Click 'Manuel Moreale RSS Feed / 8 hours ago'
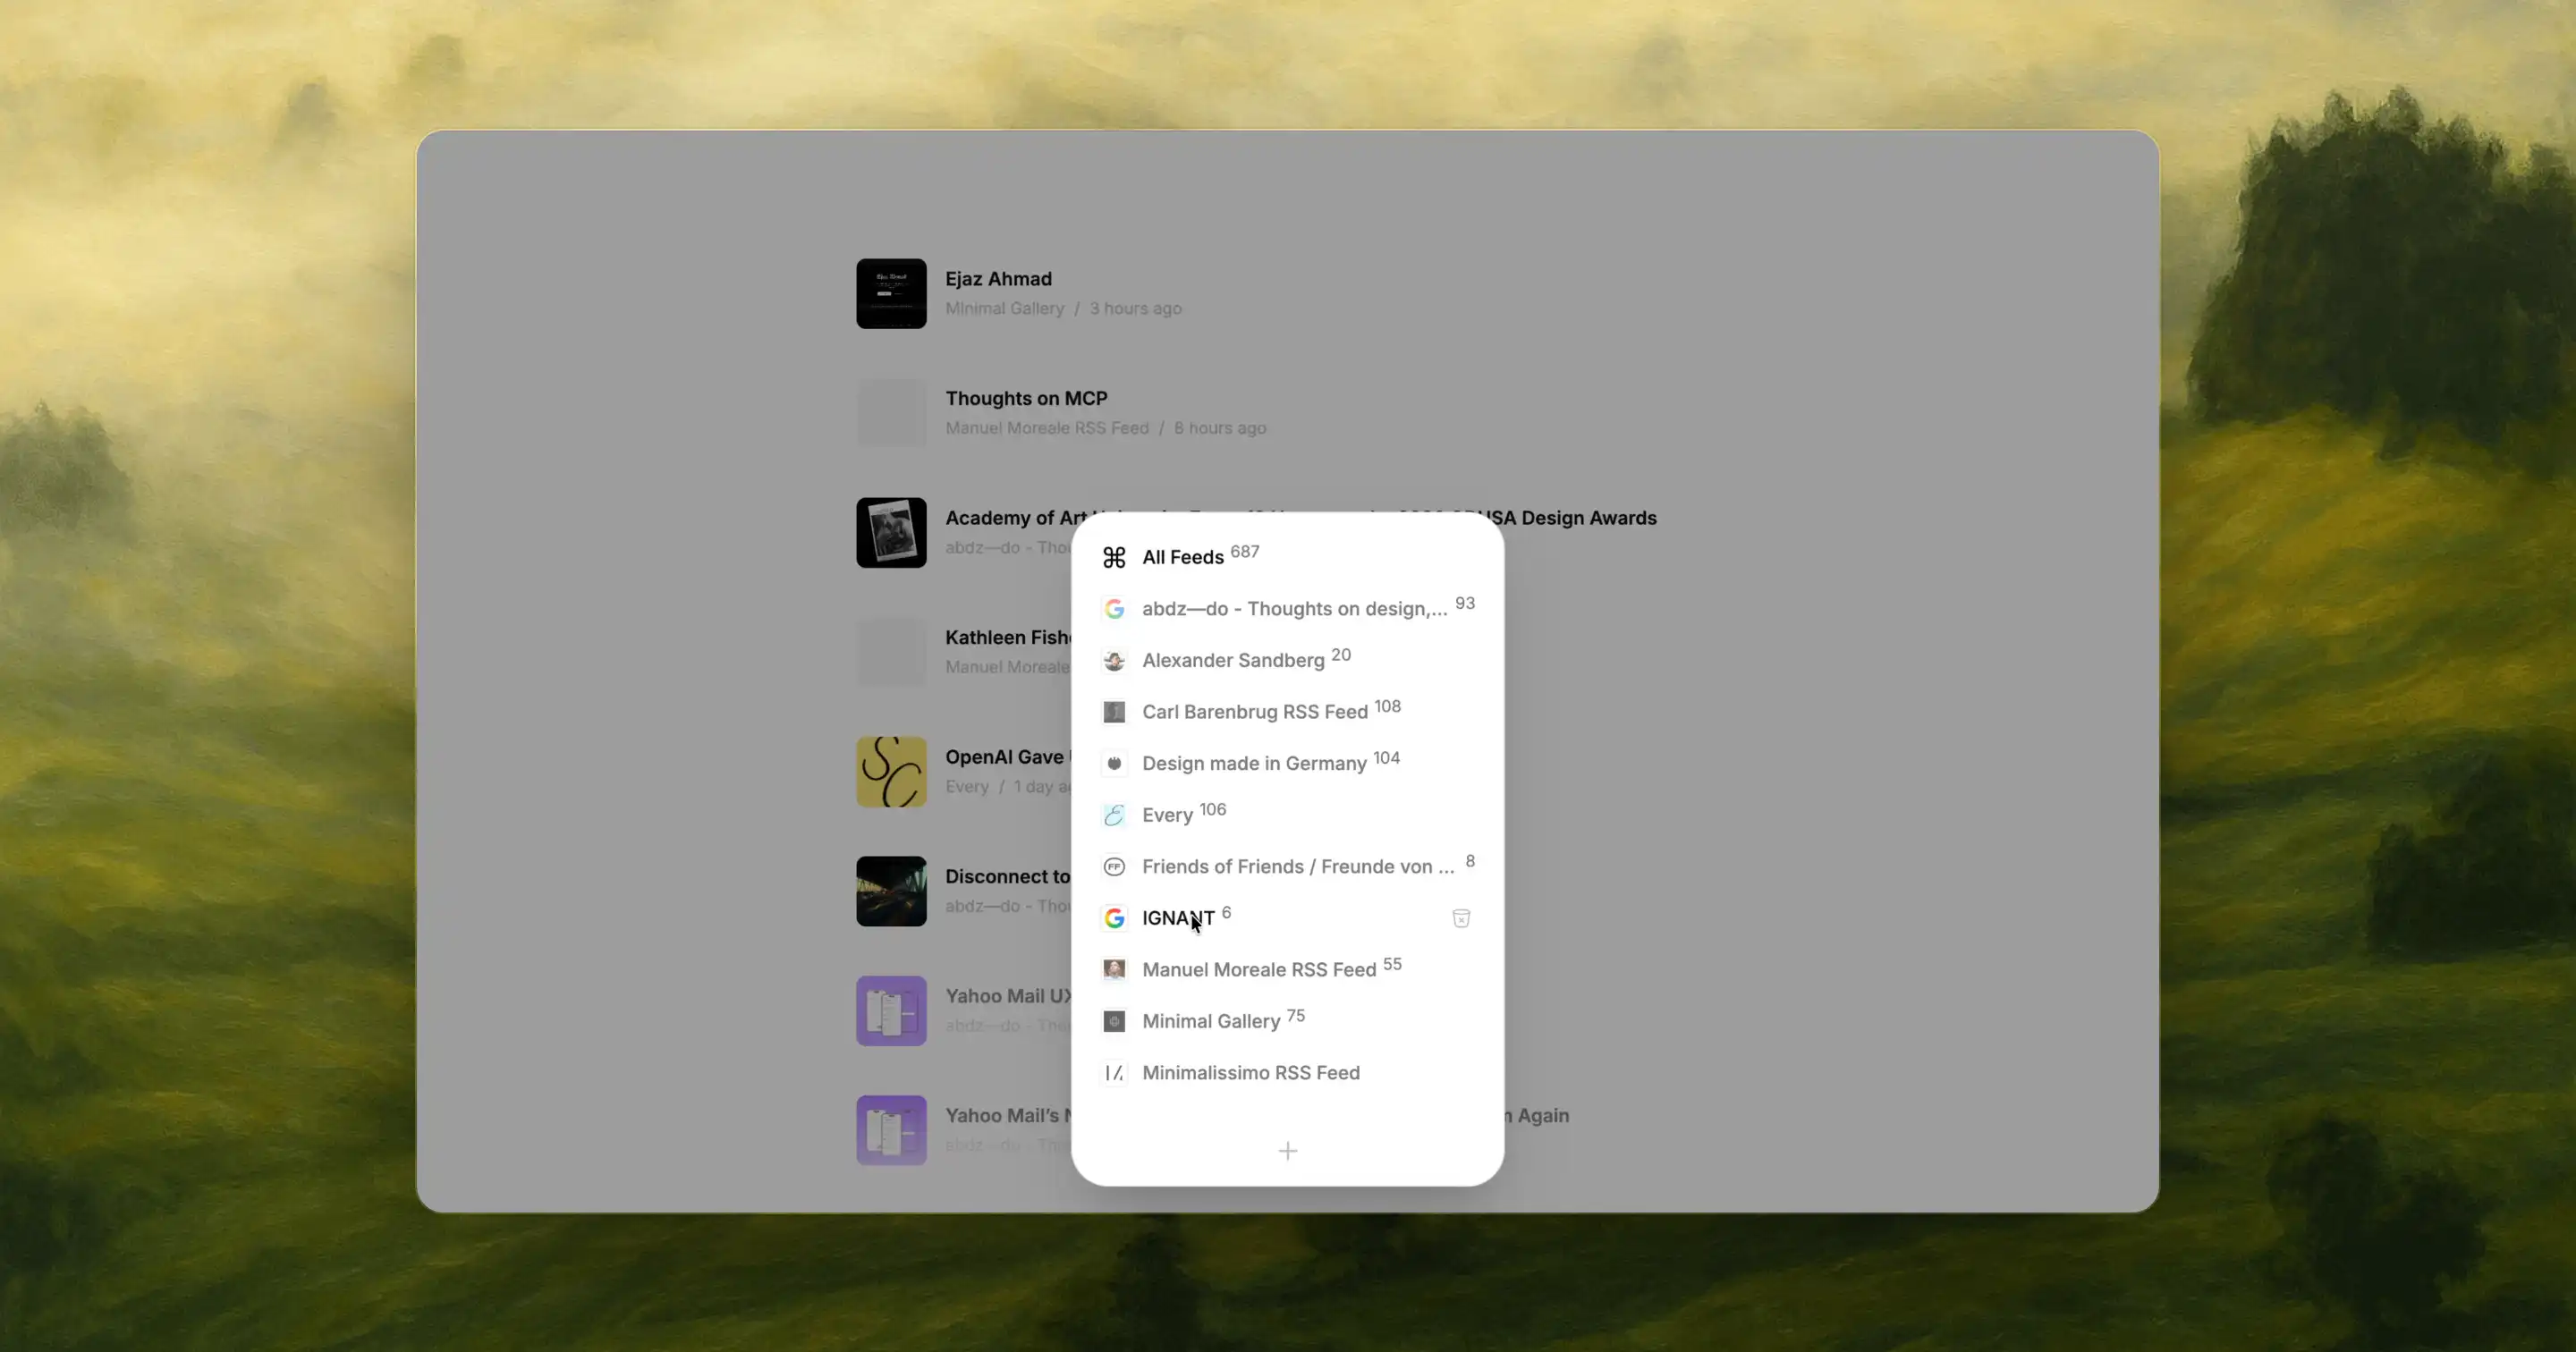 [1106, 428]
